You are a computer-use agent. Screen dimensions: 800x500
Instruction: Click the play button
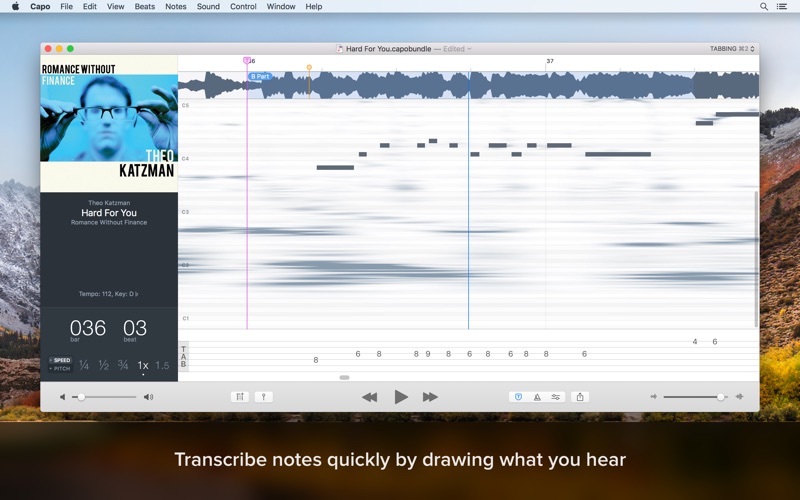pos(401,397)
